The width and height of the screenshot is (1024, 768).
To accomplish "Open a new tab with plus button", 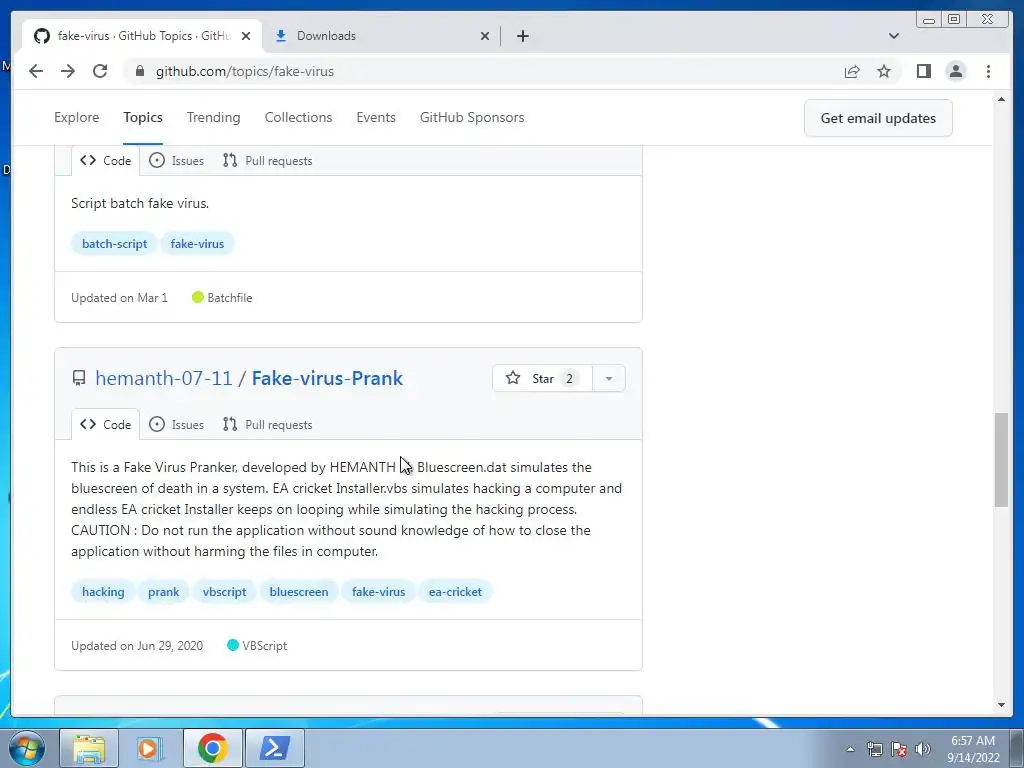I will tap(522, 36).
